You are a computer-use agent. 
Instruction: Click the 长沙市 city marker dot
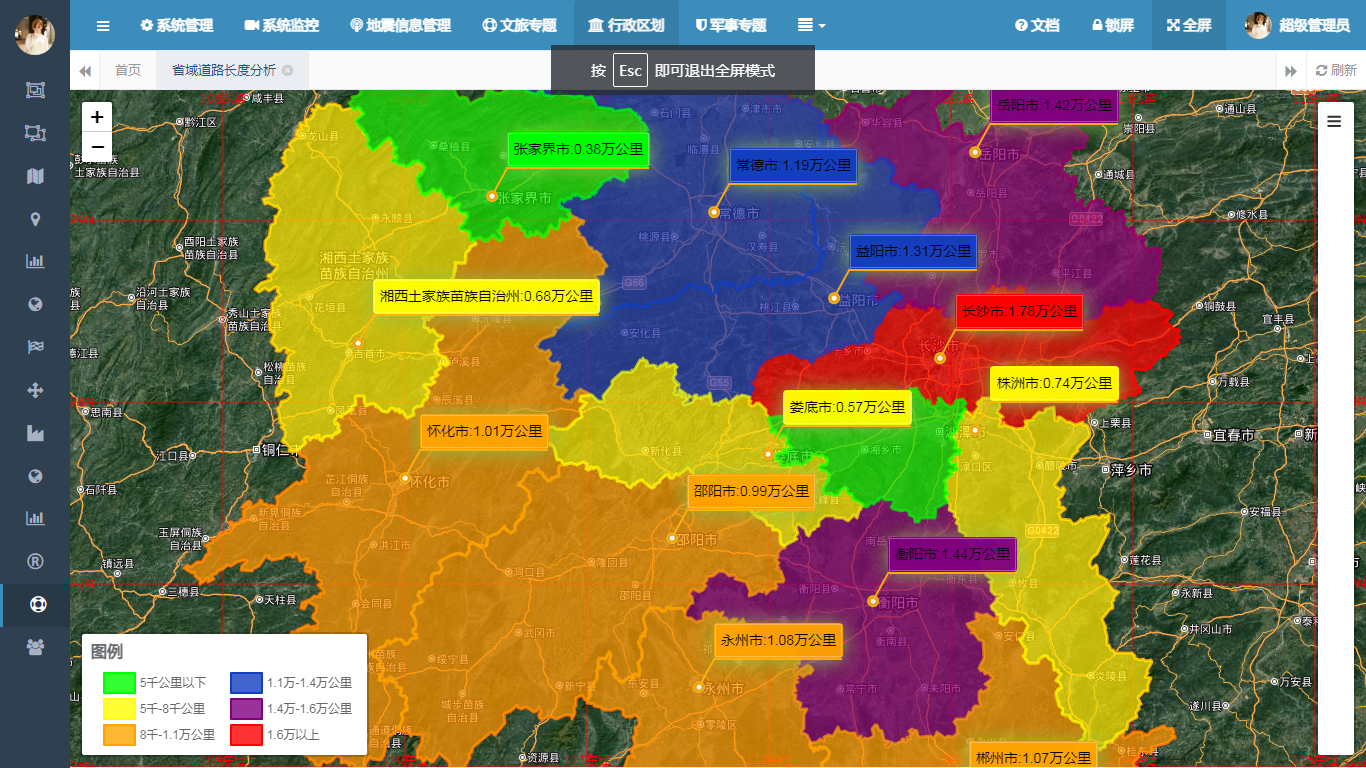coord(939,358)
